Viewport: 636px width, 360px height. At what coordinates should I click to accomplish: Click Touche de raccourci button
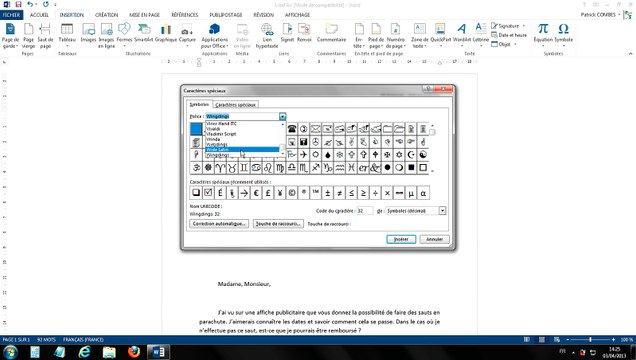pyautogui.click(x=278, y=224)
